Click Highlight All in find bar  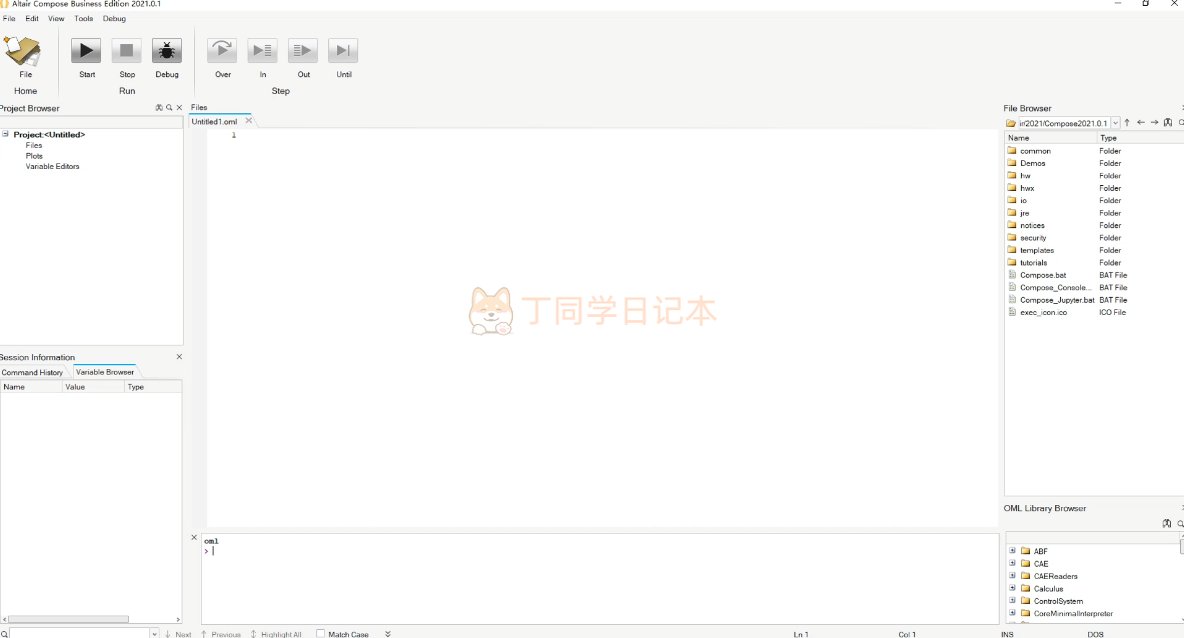click(276, 634)
